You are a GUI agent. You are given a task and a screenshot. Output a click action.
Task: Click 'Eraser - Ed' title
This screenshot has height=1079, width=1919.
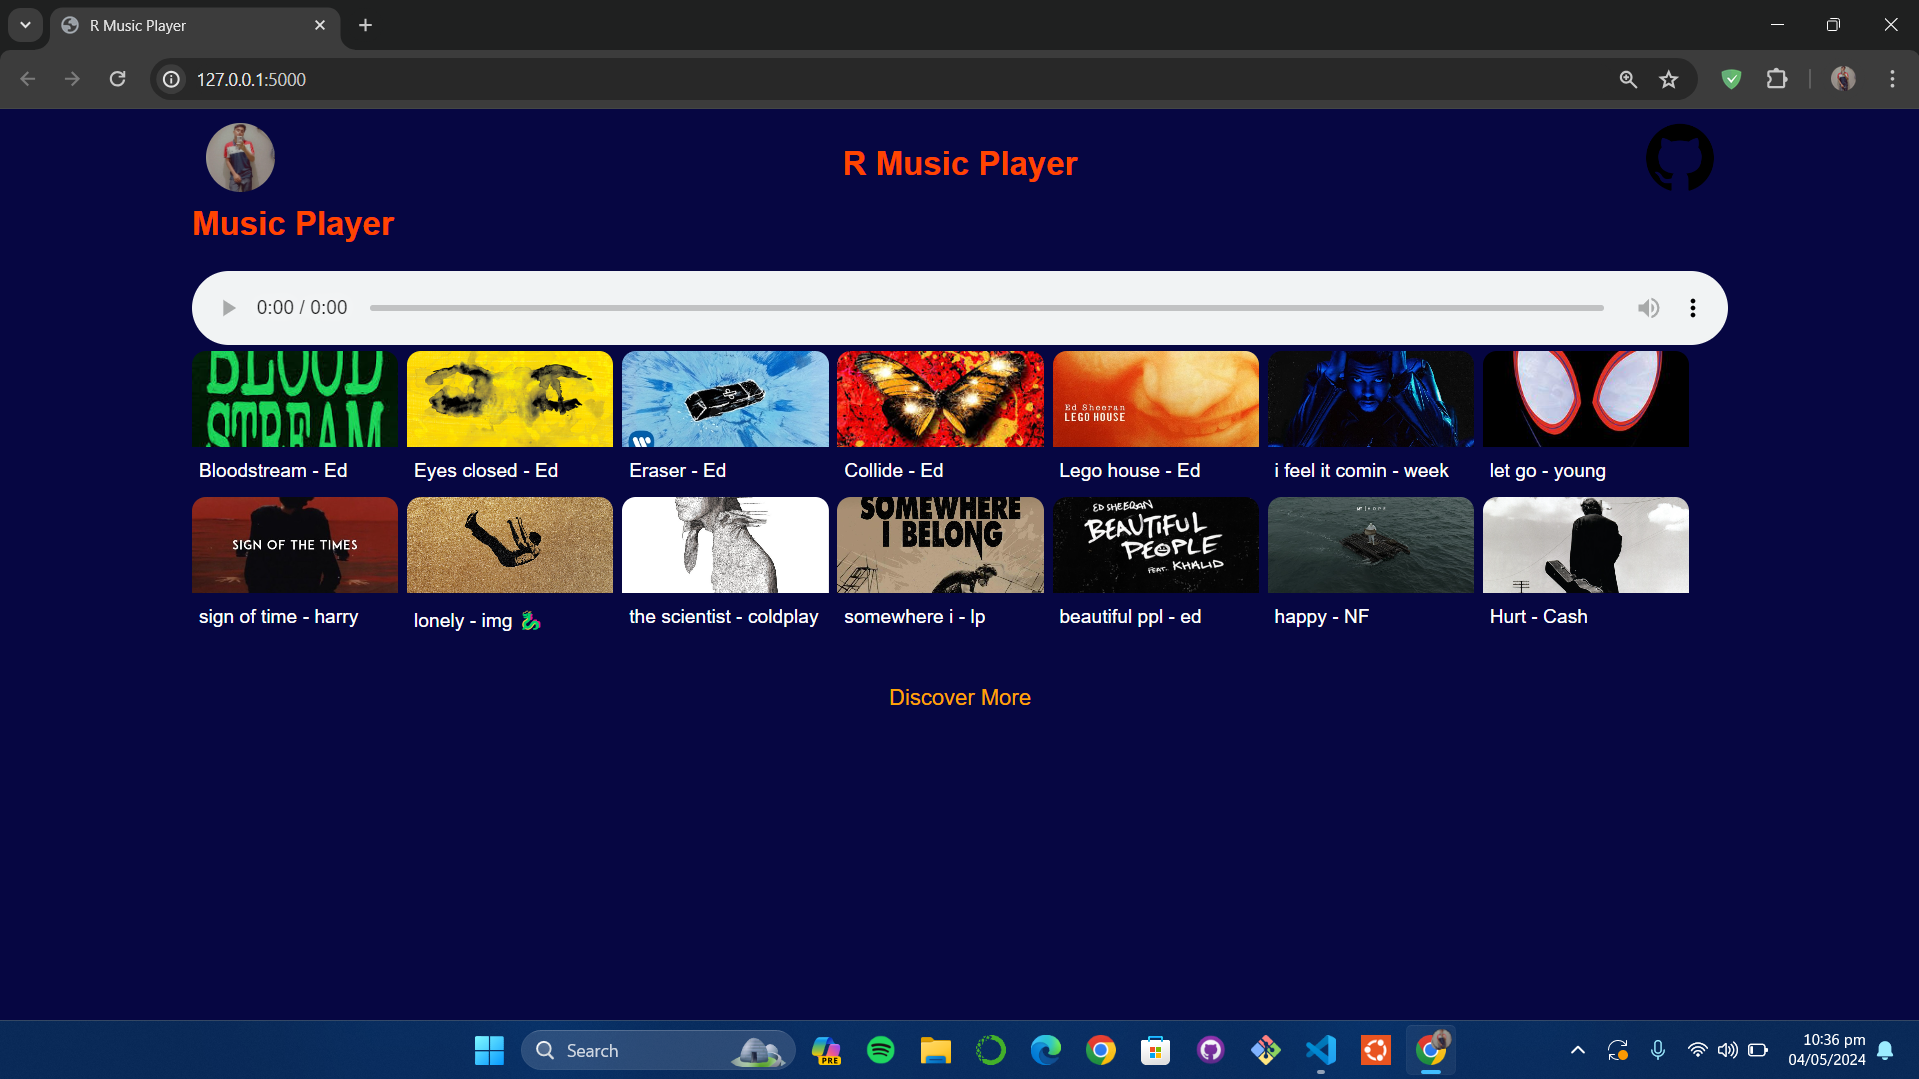pos(677,470)
